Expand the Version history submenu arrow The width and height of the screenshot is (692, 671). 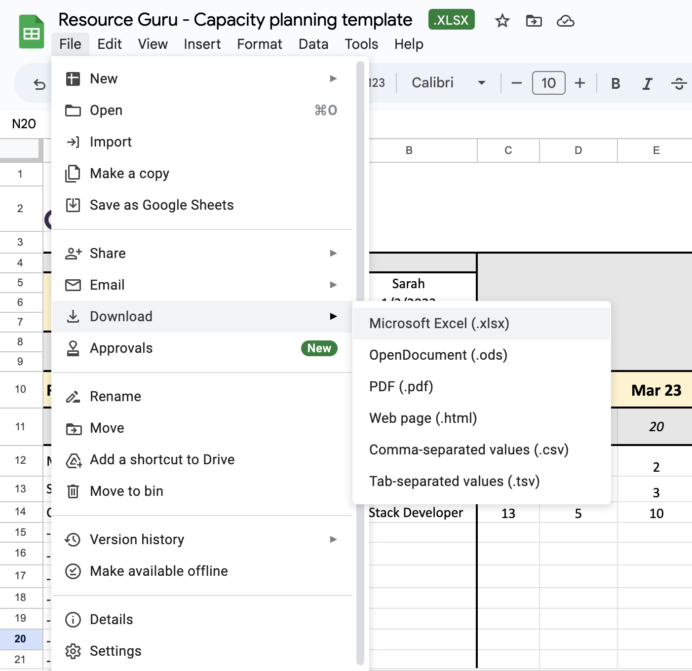(333, 539)
